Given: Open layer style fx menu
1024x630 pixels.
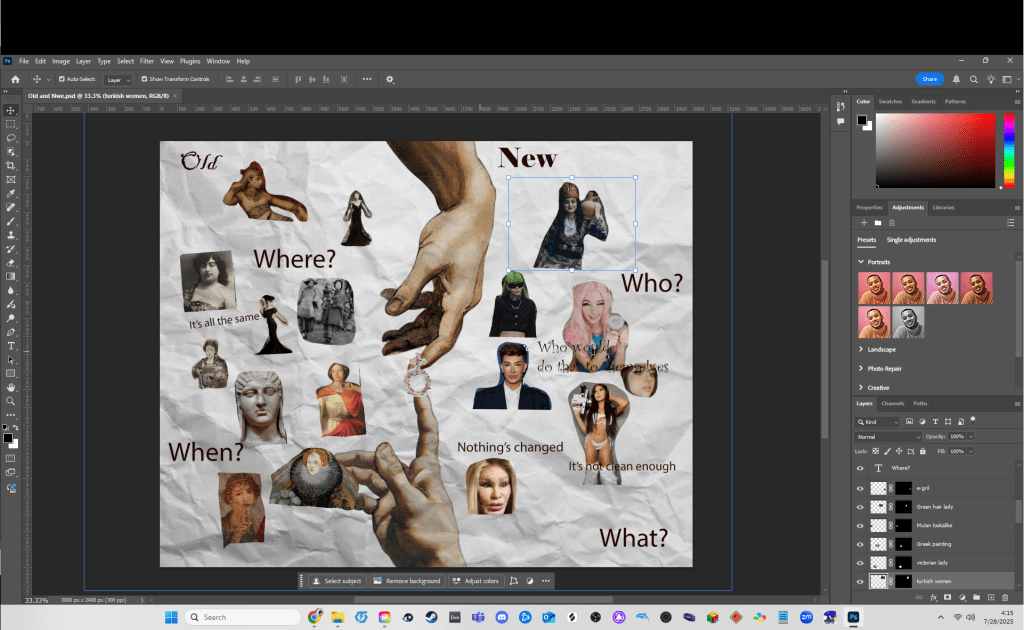Looking at the screenshot, I should 933,597.
